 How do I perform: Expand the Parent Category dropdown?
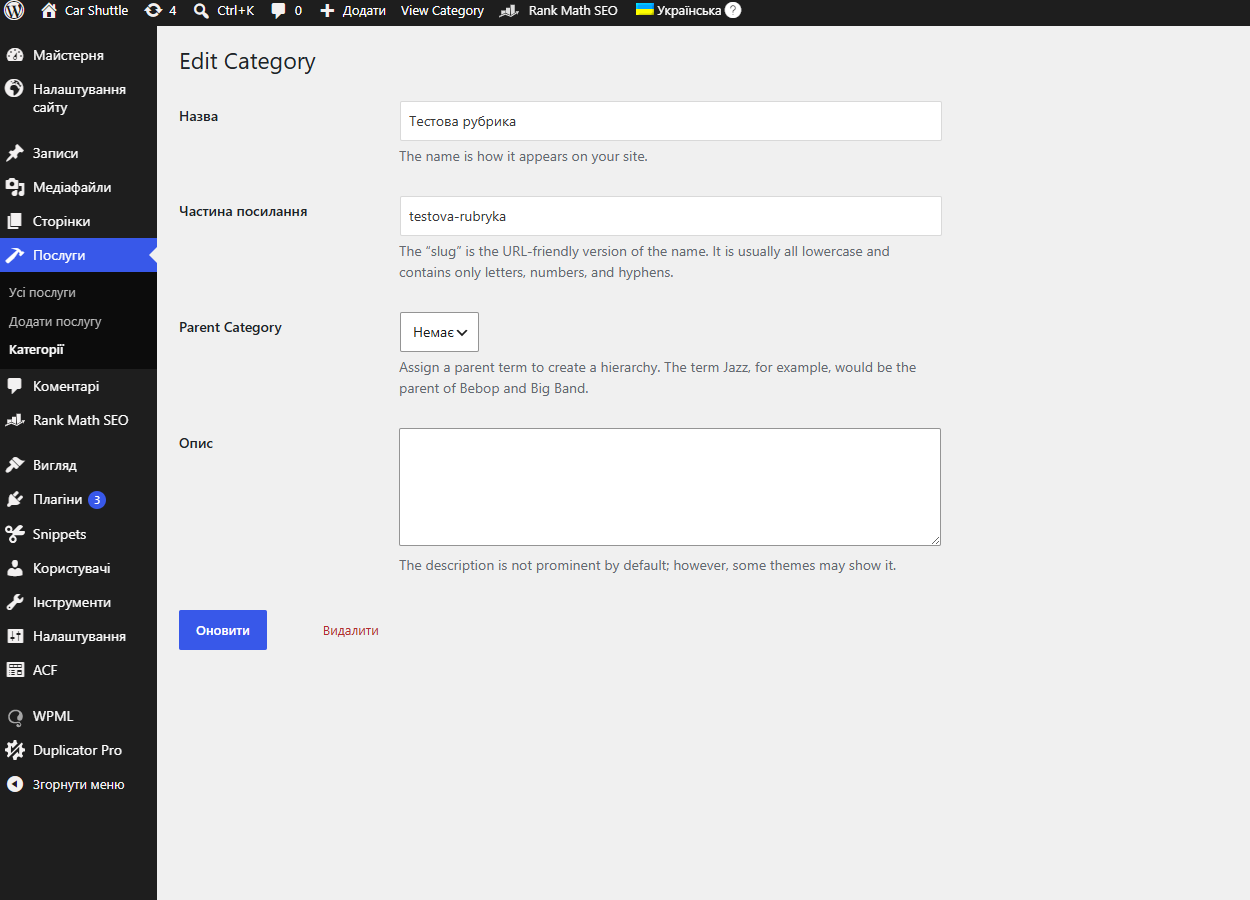(x=439, y=332)
